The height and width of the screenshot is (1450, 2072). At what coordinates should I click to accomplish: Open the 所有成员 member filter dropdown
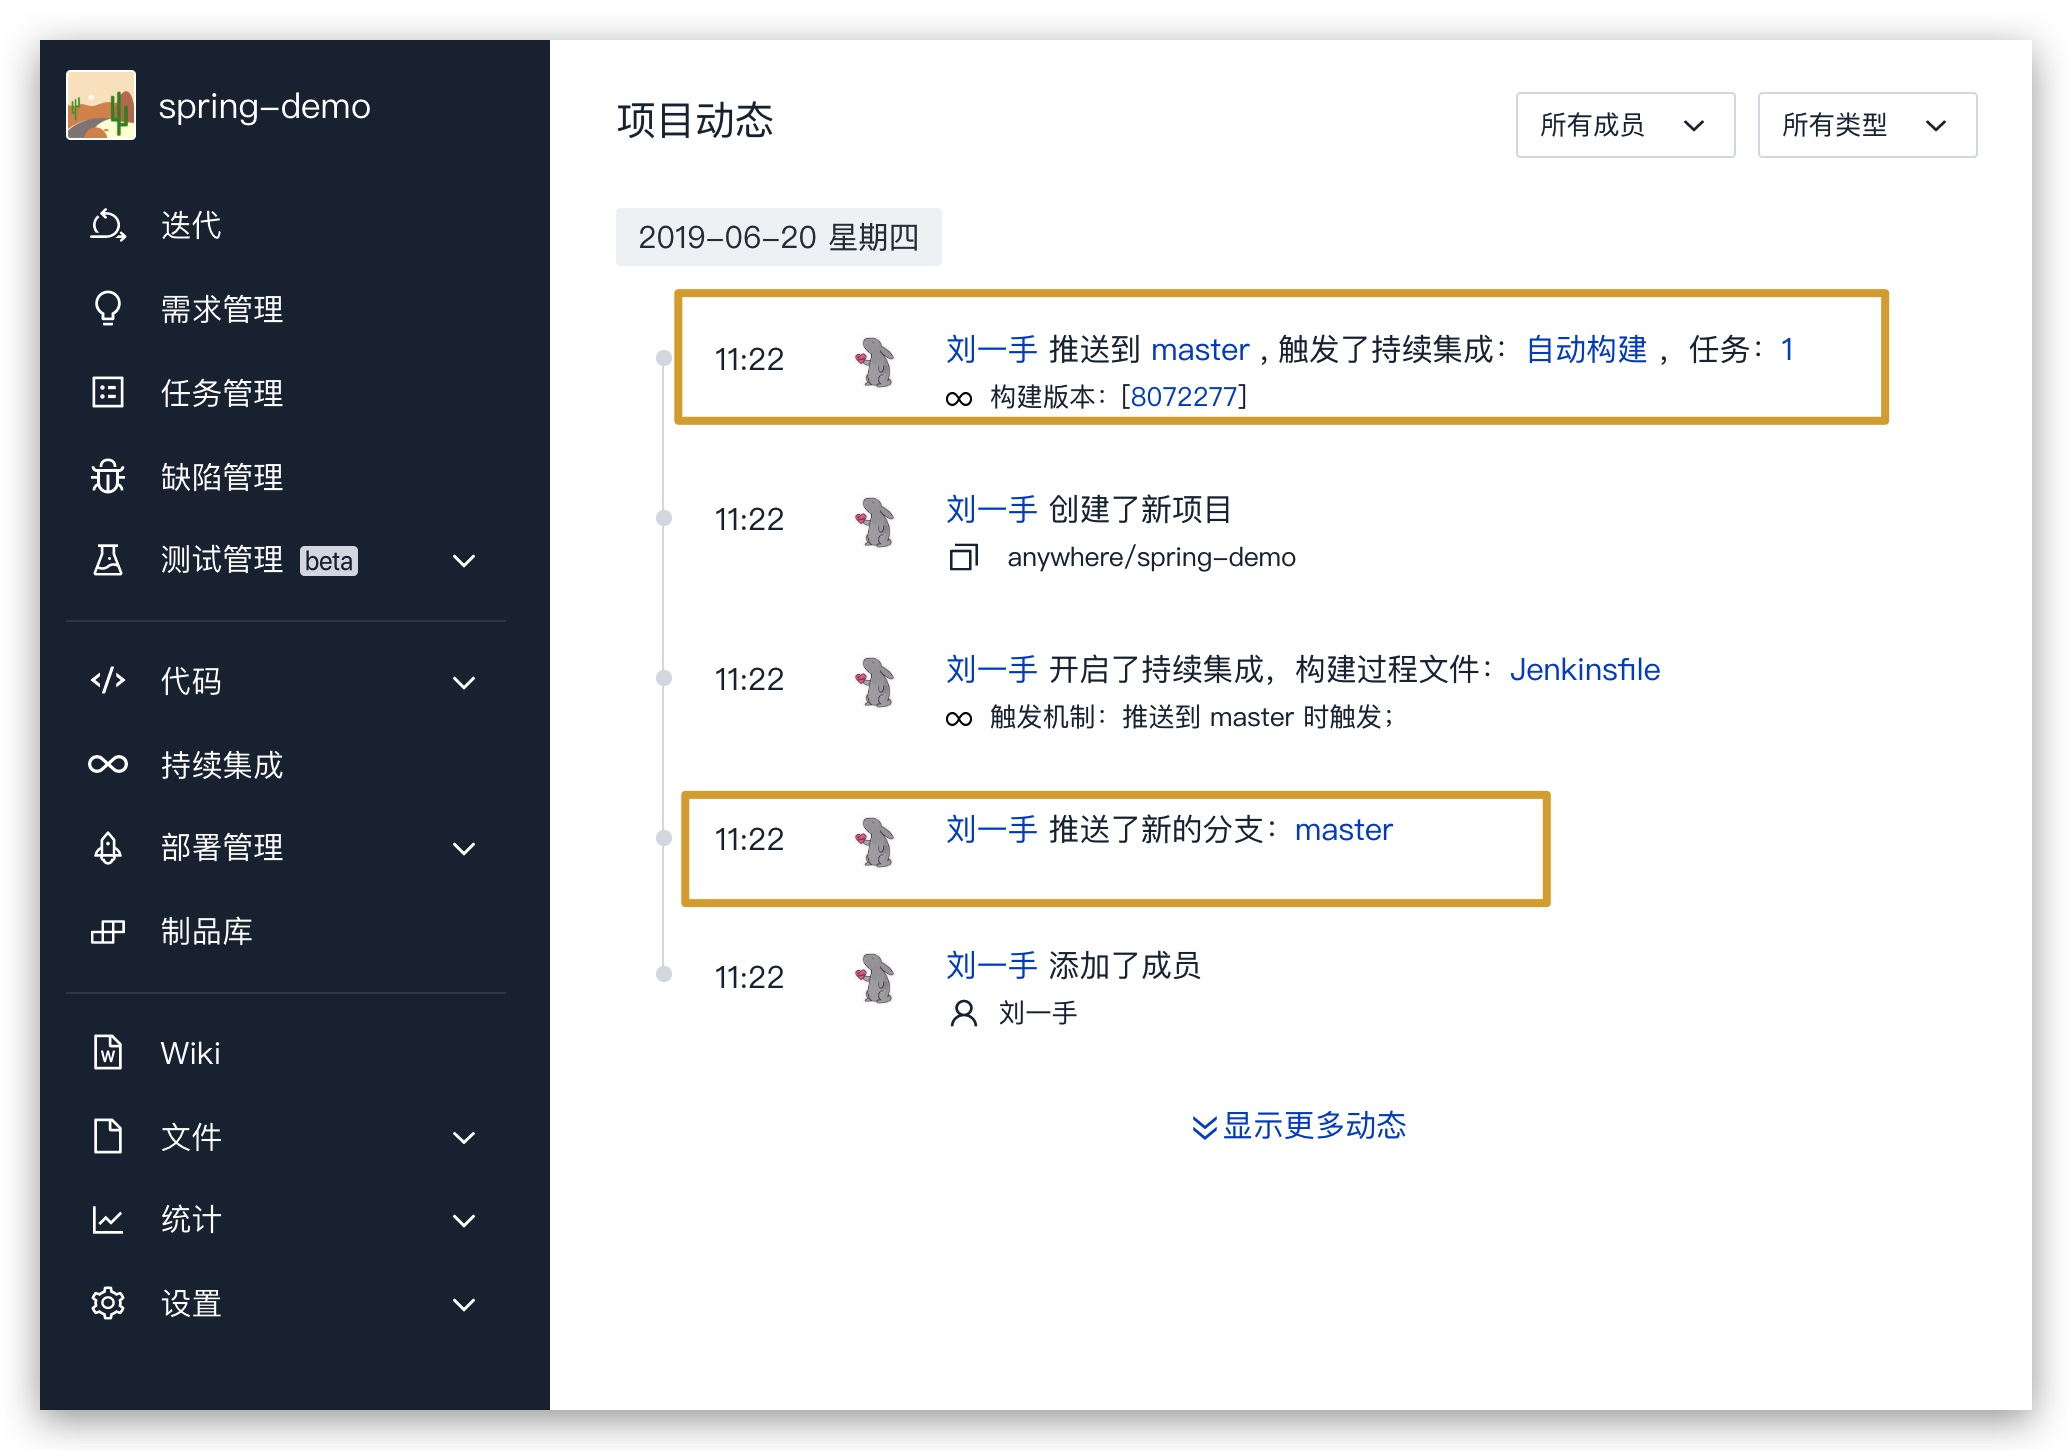coord(1624,125)
